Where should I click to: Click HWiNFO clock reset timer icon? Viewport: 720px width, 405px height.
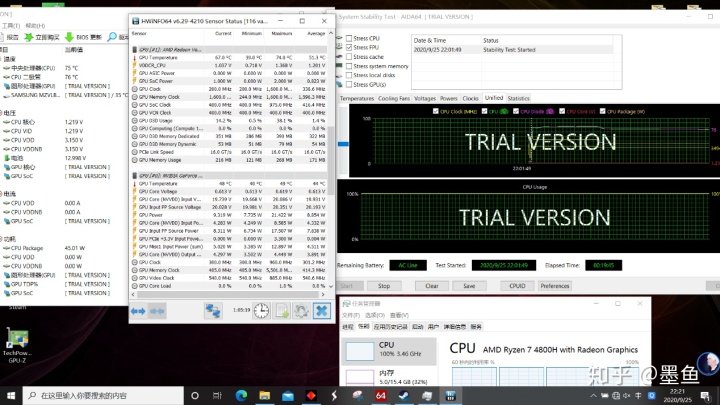click(x=261, y=311)
